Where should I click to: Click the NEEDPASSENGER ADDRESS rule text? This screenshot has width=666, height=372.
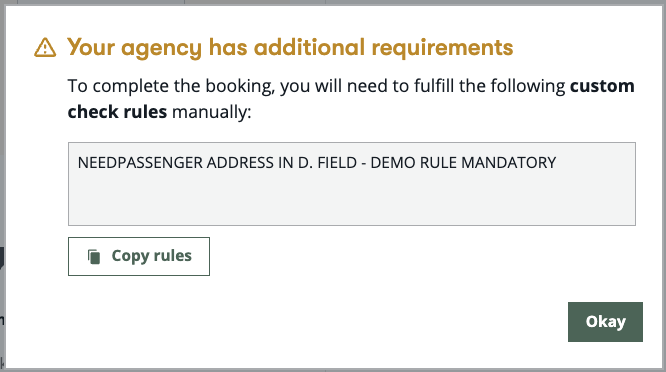(317, 163)
